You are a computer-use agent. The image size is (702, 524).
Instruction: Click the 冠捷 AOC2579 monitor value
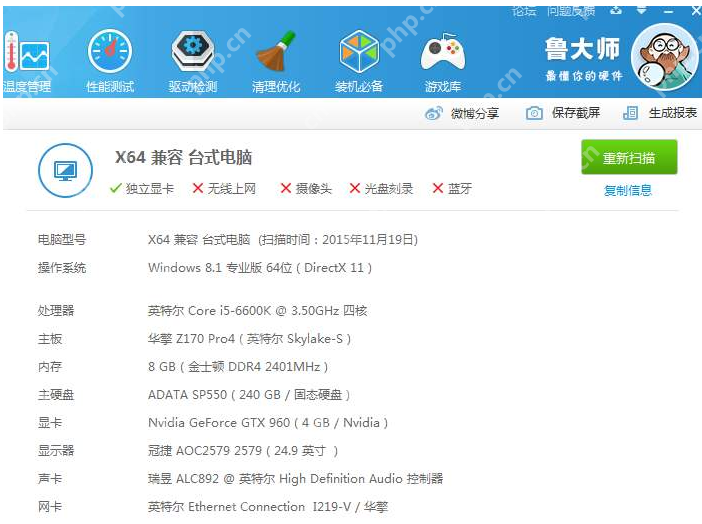click(x=243, y=451)
